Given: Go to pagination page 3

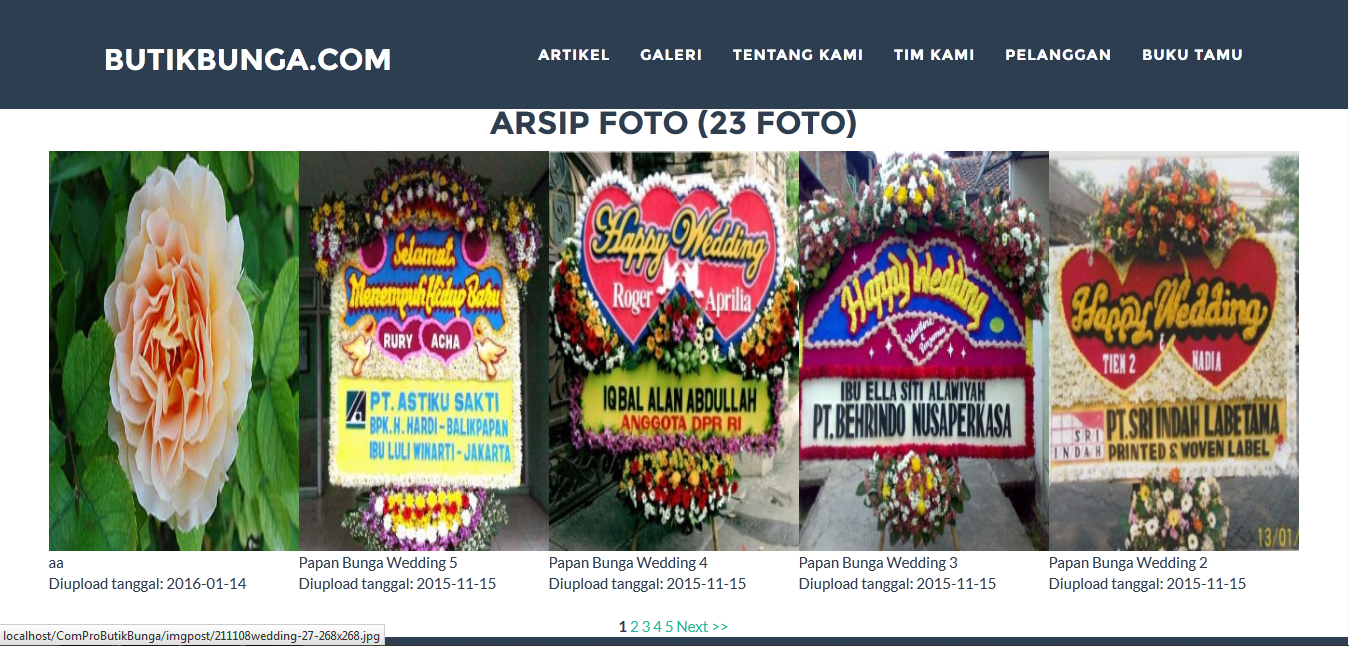Looking at the screenshot, I should [646, 627].
